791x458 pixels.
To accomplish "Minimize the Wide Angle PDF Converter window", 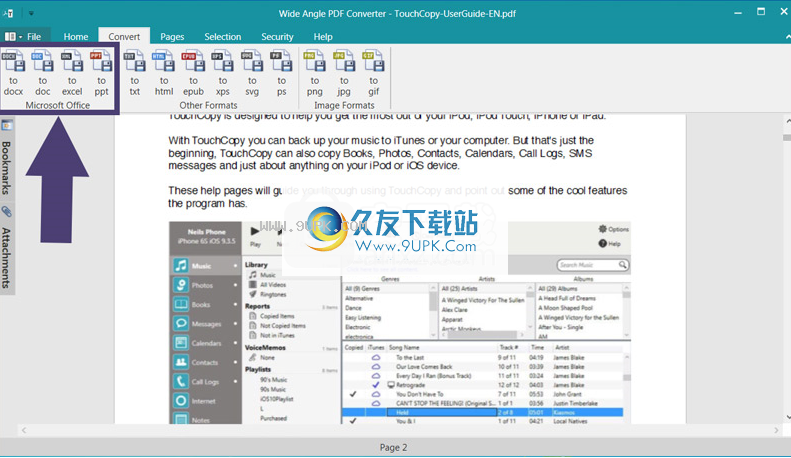I will (x=738, y=13).
